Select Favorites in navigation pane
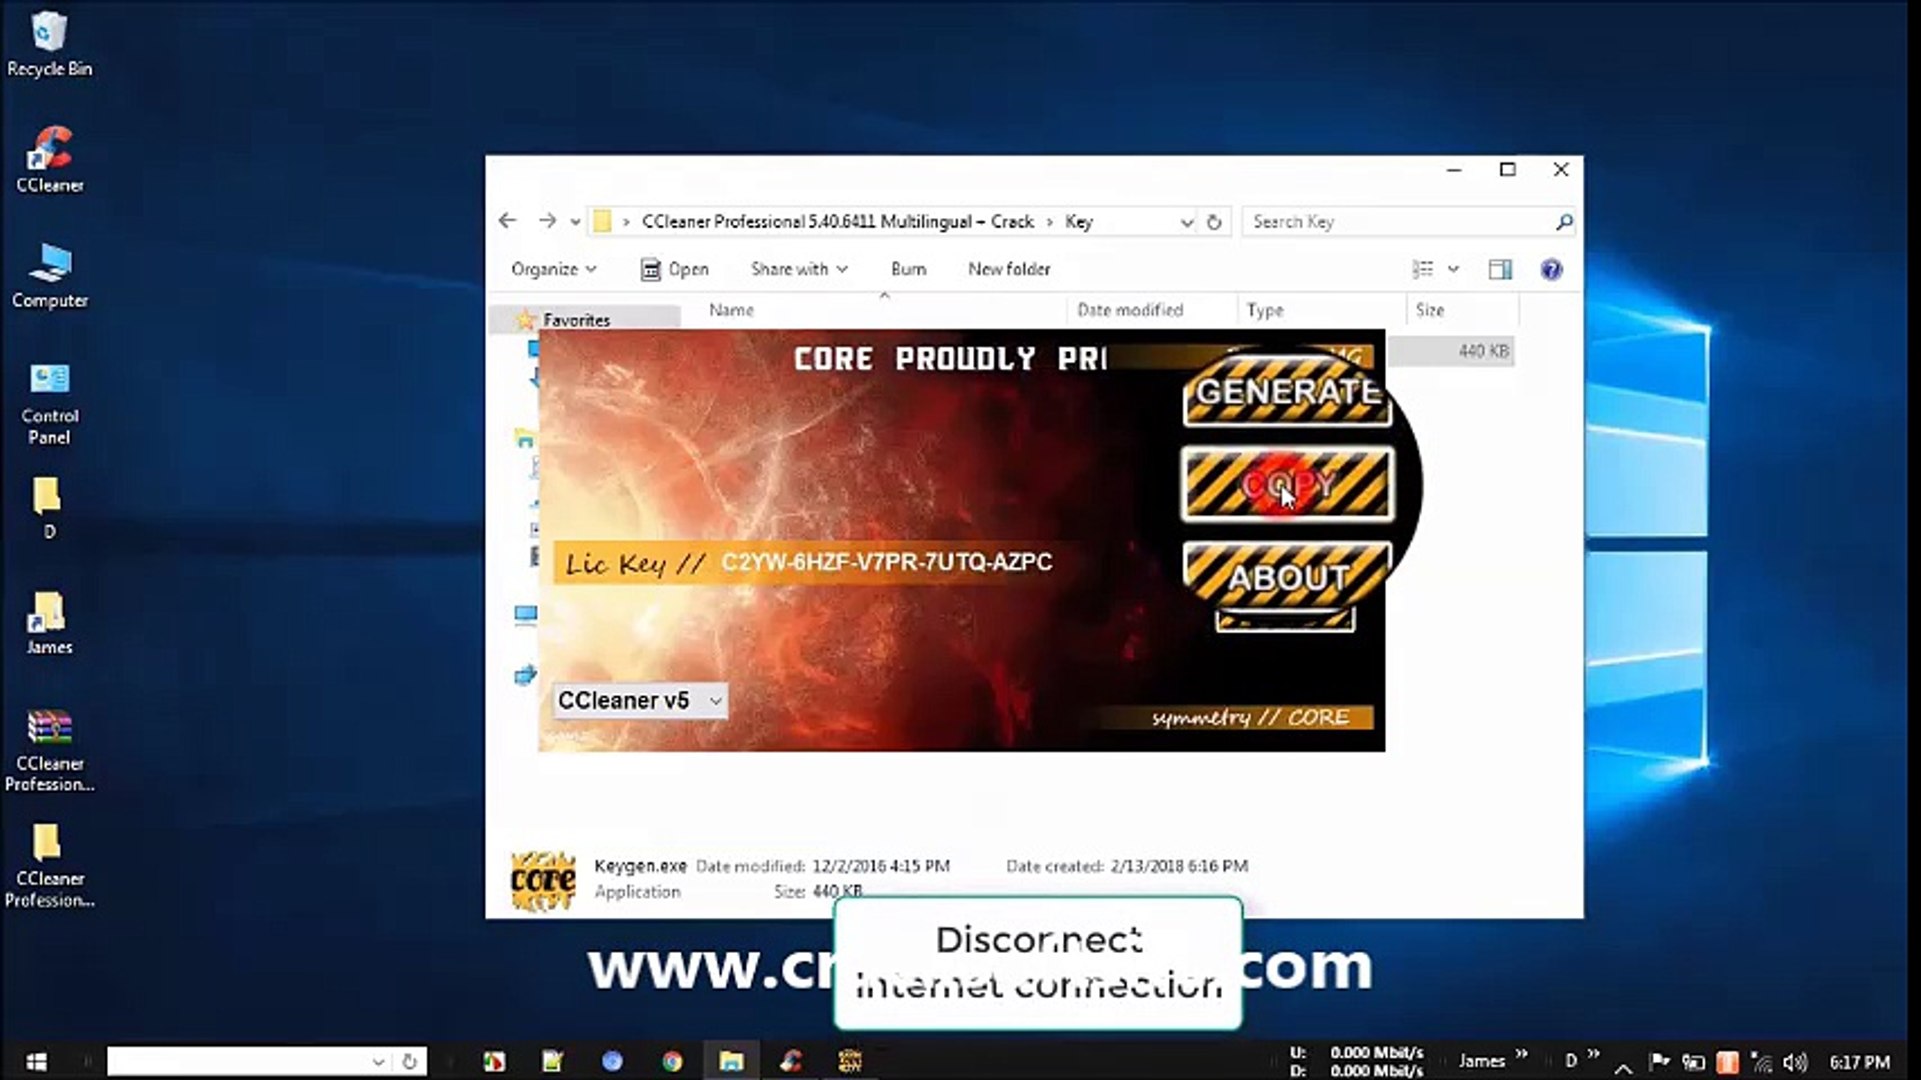This screenshot has height=1080, width=1921. (x=576, y=320)
